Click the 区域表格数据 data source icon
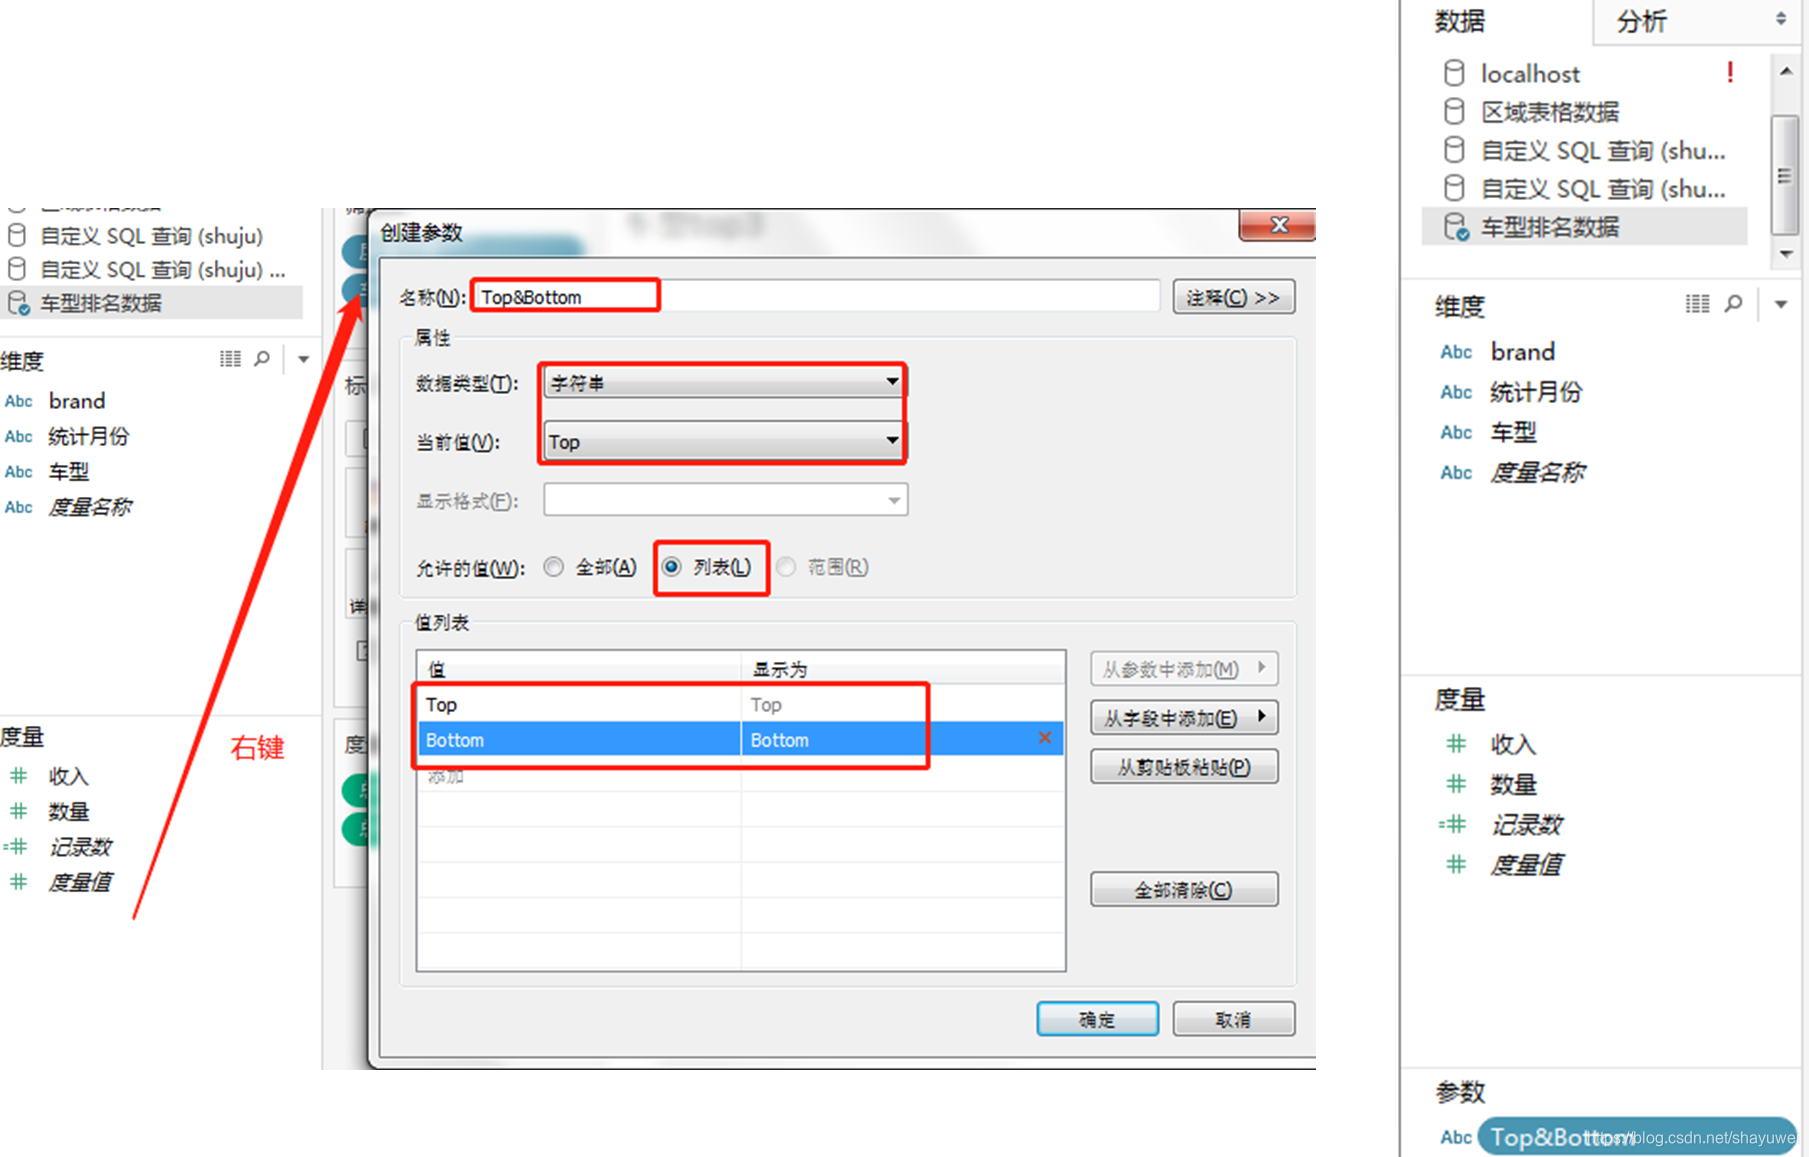The image size is (1809, 1157). 1454,111
